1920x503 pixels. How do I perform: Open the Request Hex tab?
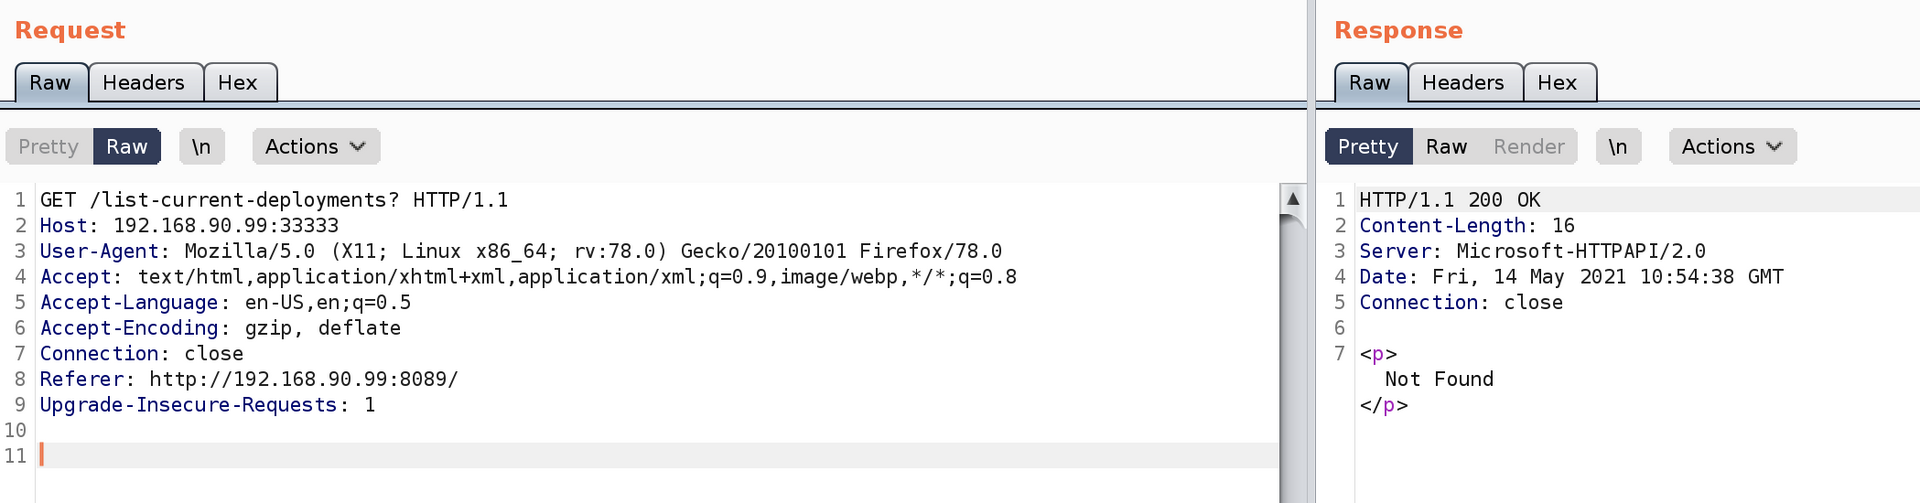238,83
